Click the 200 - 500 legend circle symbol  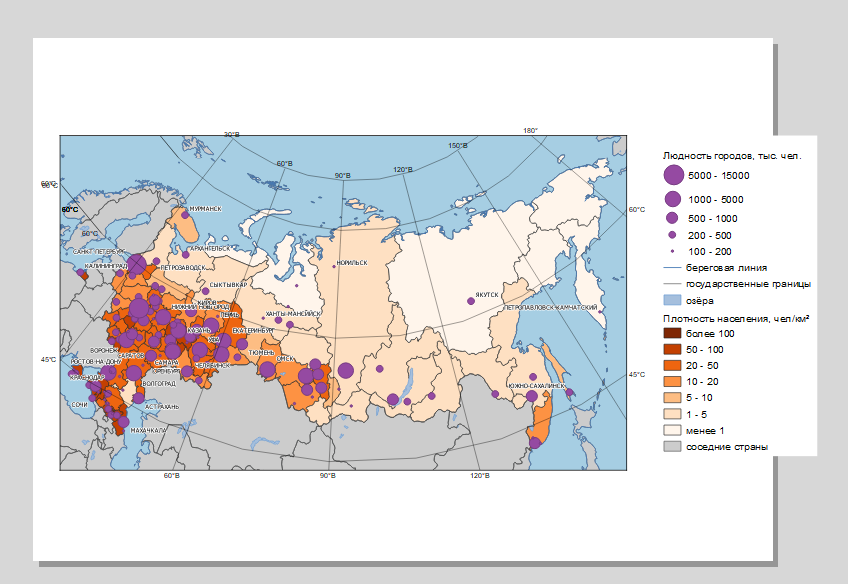pyautogui.click(x=672, y=235)
